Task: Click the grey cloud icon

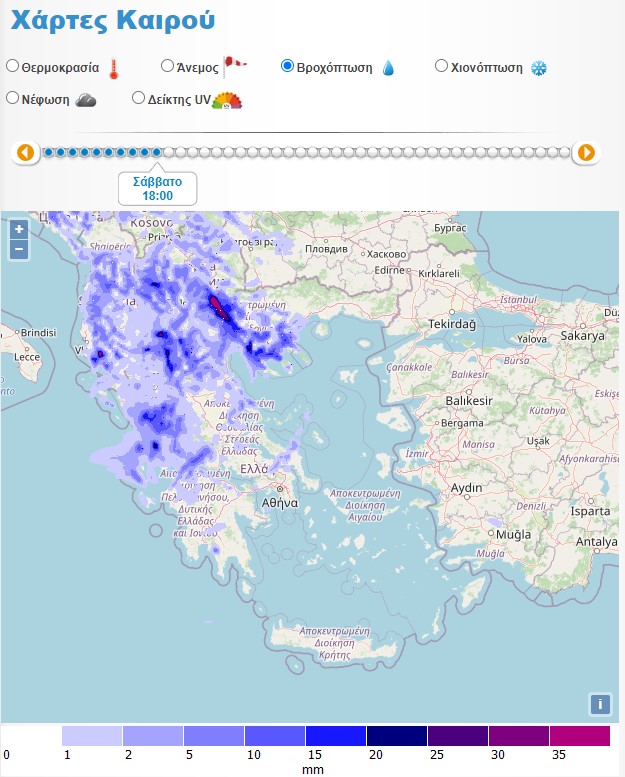Action: point(86,101)
